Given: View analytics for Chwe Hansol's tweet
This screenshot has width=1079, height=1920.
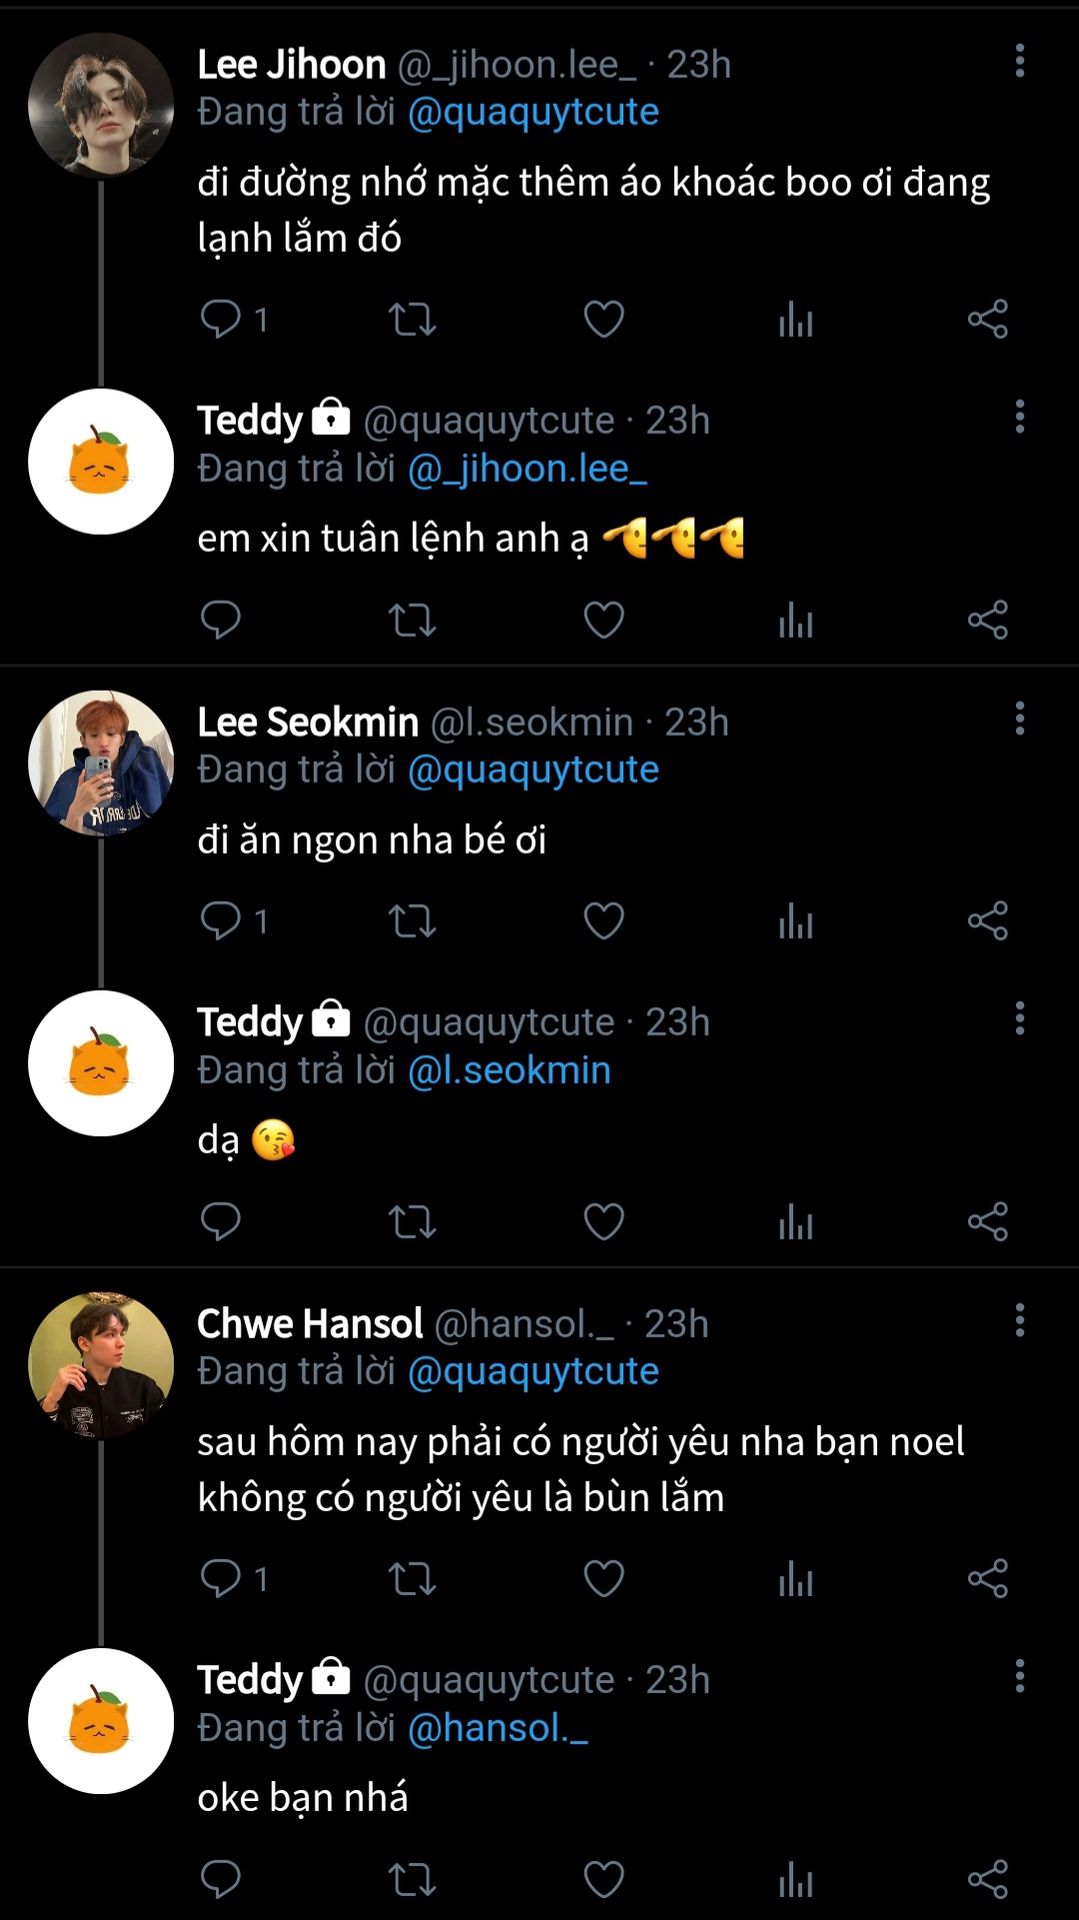Looking at the screenshot, I should (x=795, y=1579).
